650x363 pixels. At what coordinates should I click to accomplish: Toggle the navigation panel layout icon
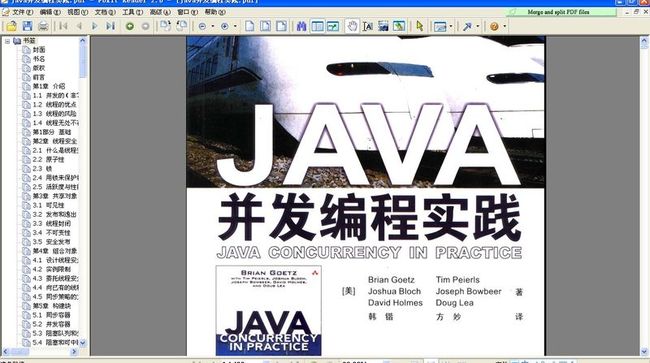(x=318, y=26)
